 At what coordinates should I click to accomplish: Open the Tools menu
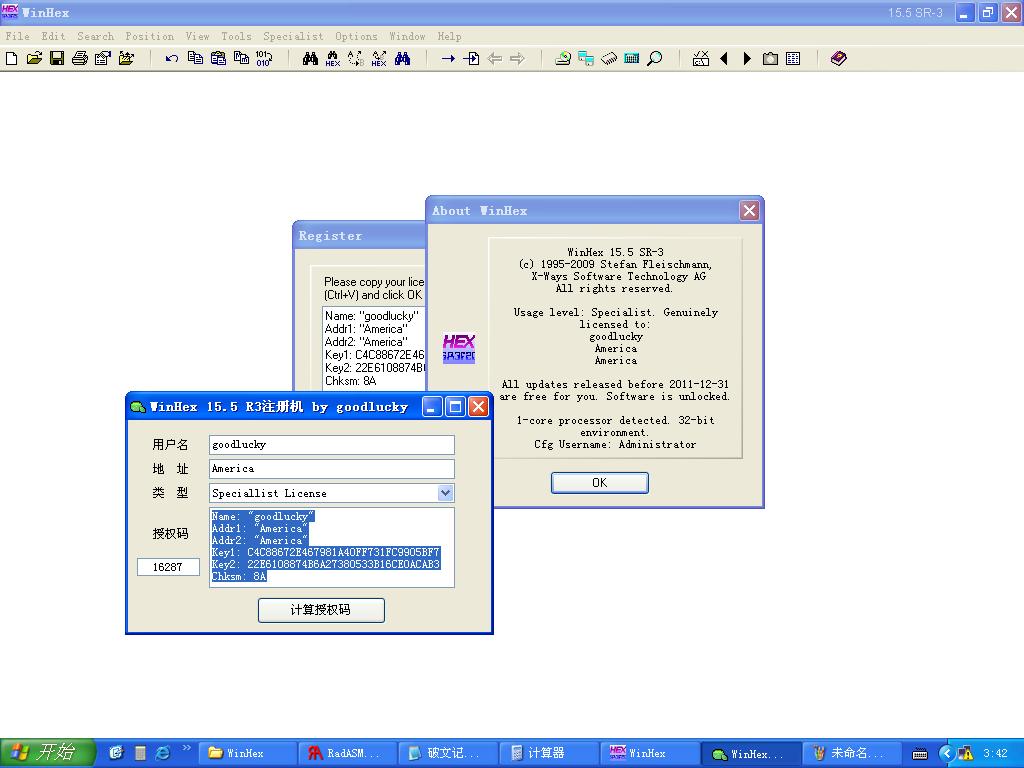pos(236,37)
